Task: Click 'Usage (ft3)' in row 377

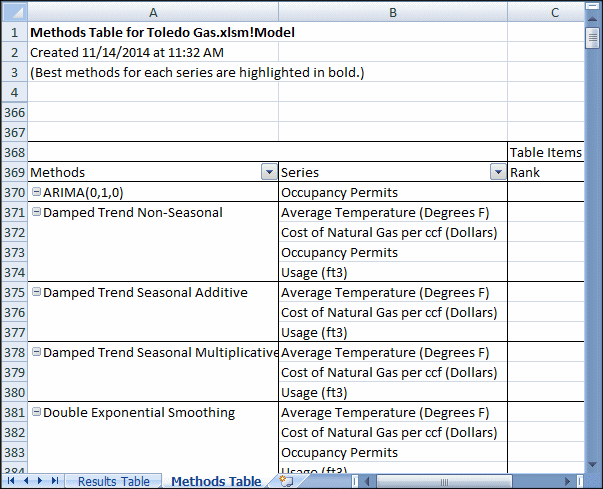Action: pyautogui.click(x=314, y=332)
